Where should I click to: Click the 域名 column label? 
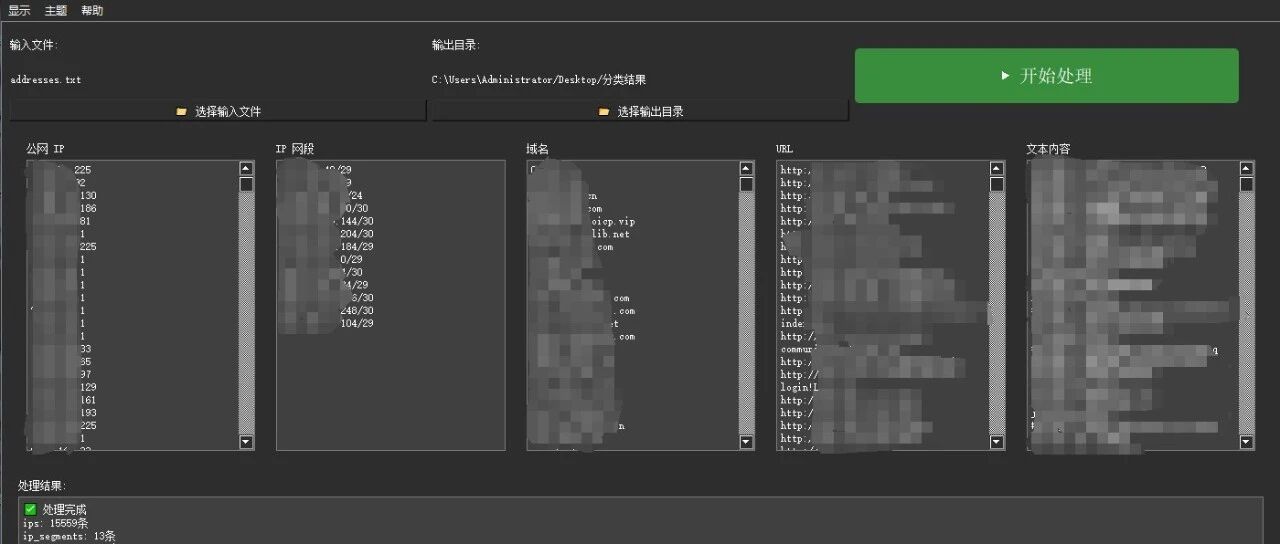538,149
